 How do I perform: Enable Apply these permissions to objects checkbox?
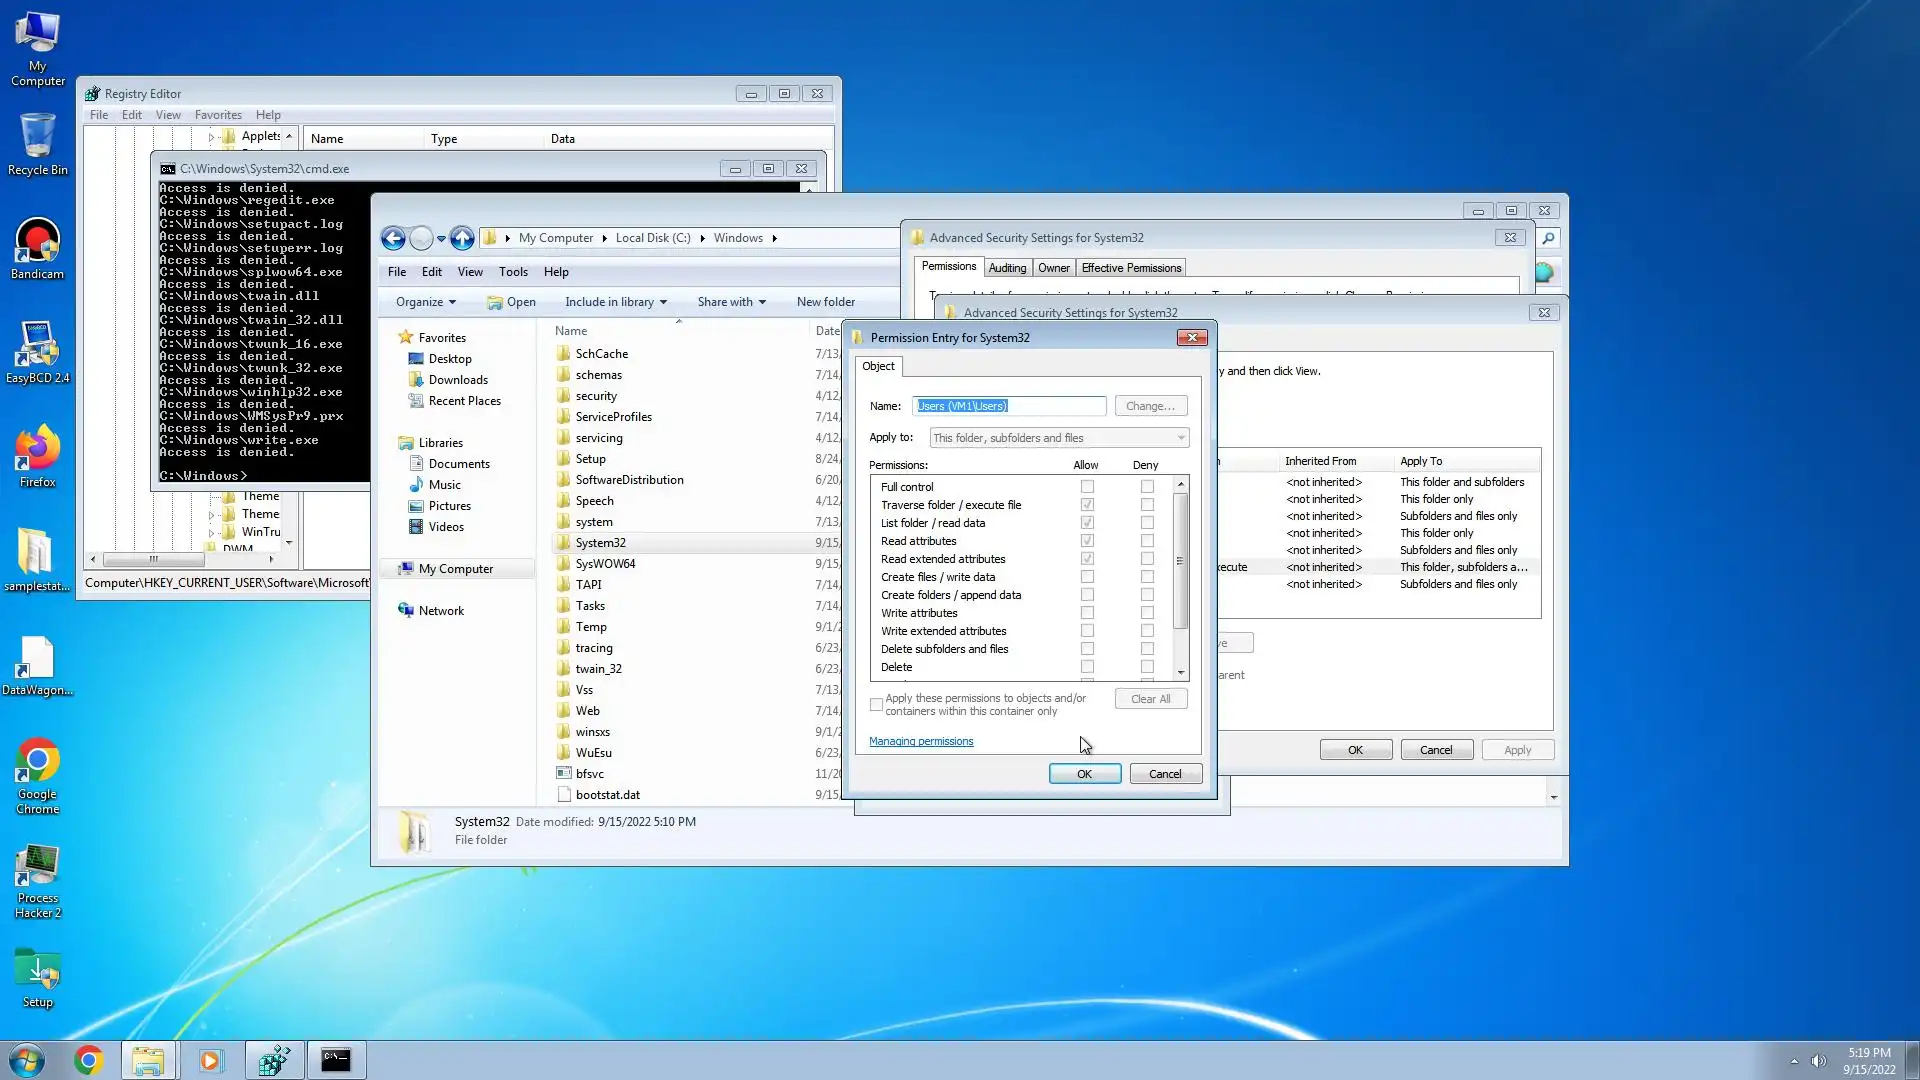click(x=877, y=705)
